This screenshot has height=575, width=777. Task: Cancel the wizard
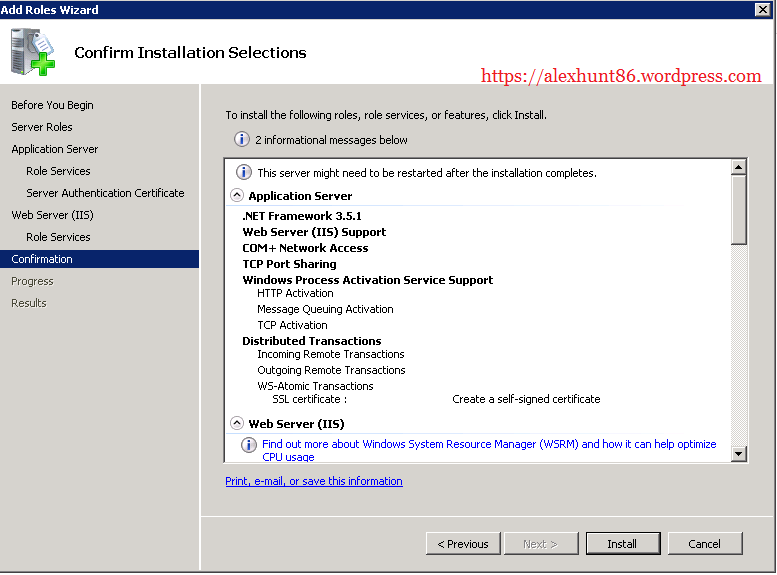click(x=704, y=544)
